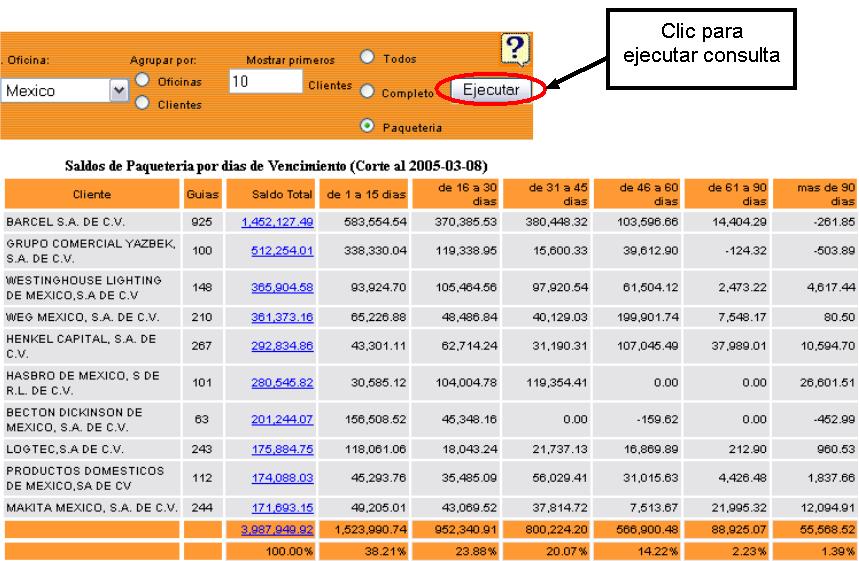Click the total 55,568.52
The height and width of the screenshot is (561, 859).
(x=827, y=530)
